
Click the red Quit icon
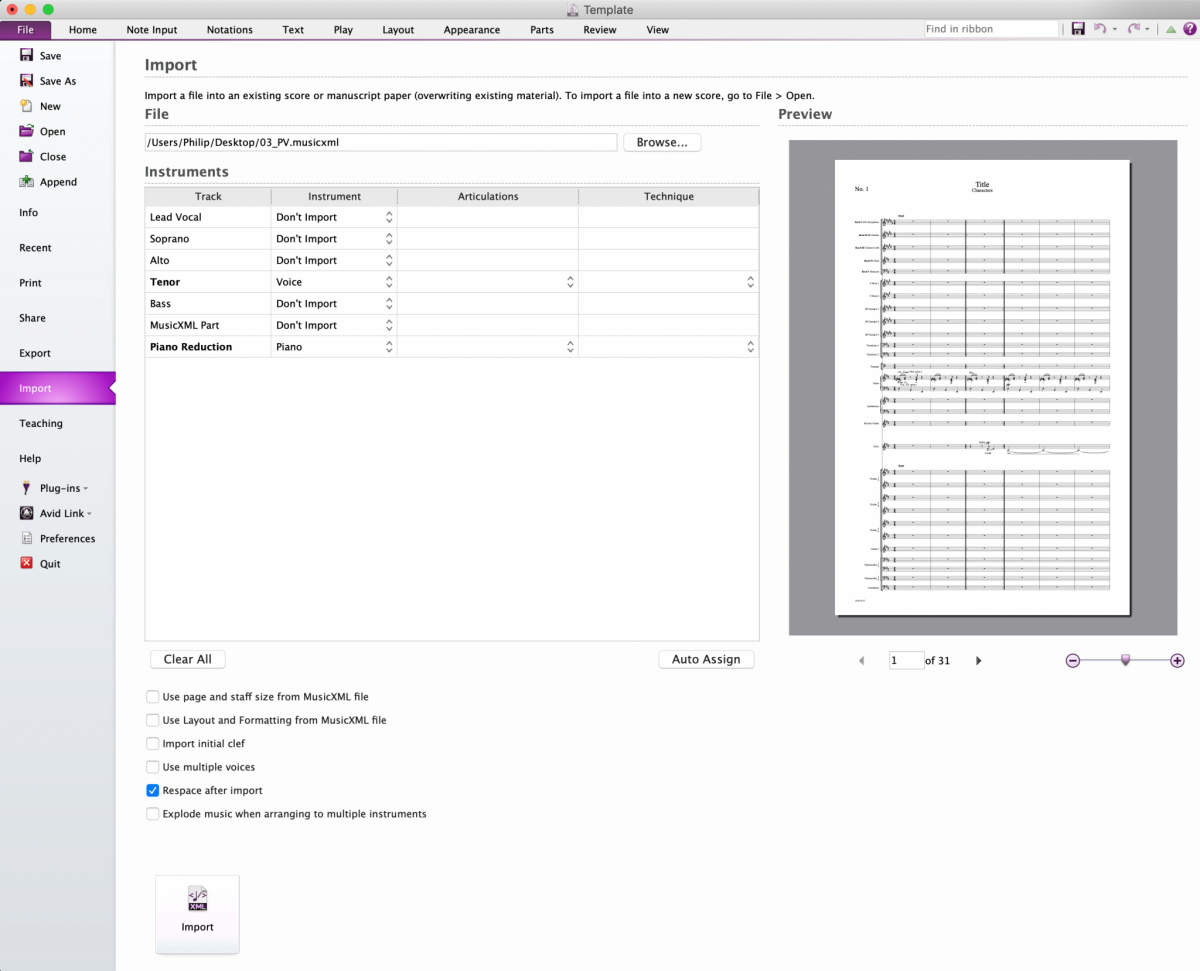(27, 564)
